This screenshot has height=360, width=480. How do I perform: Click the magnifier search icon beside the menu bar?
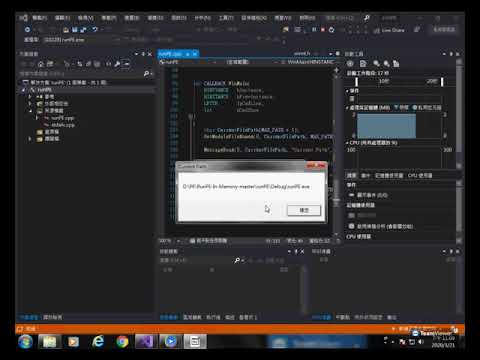point(367,18)
